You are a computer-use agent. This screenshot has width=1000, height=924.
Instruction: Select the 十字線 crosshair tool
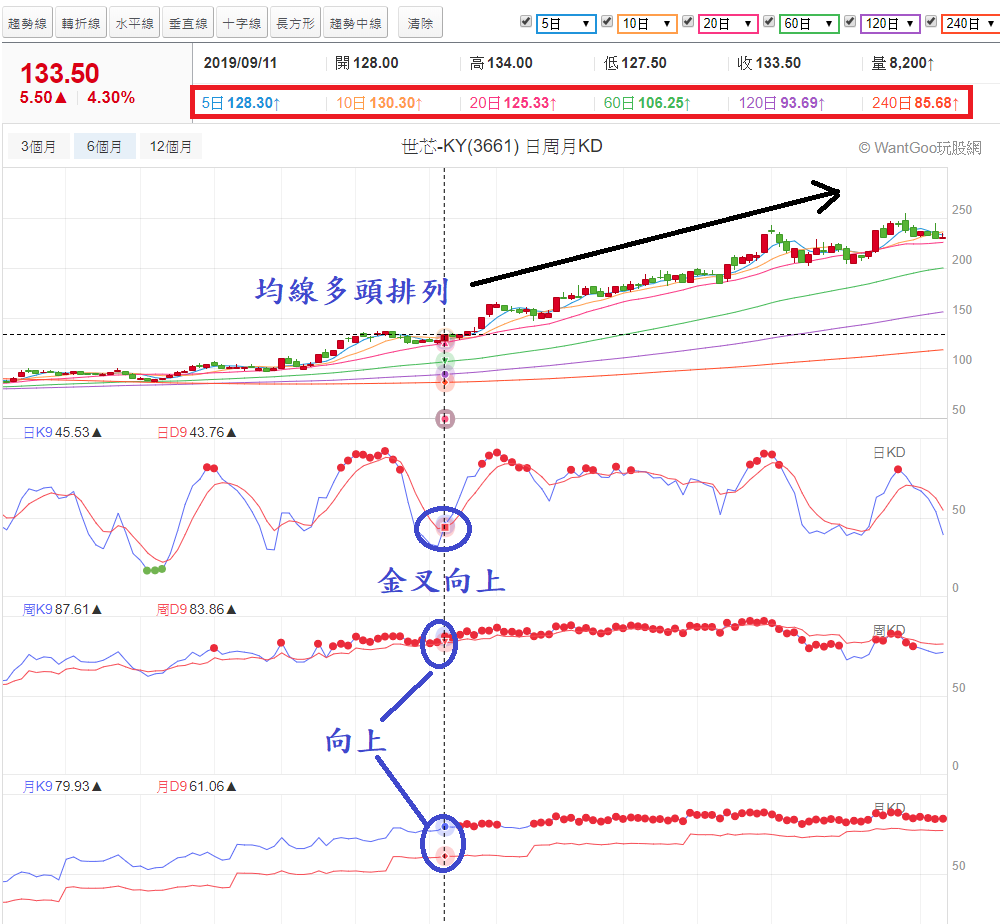click(x=242, y=23)
